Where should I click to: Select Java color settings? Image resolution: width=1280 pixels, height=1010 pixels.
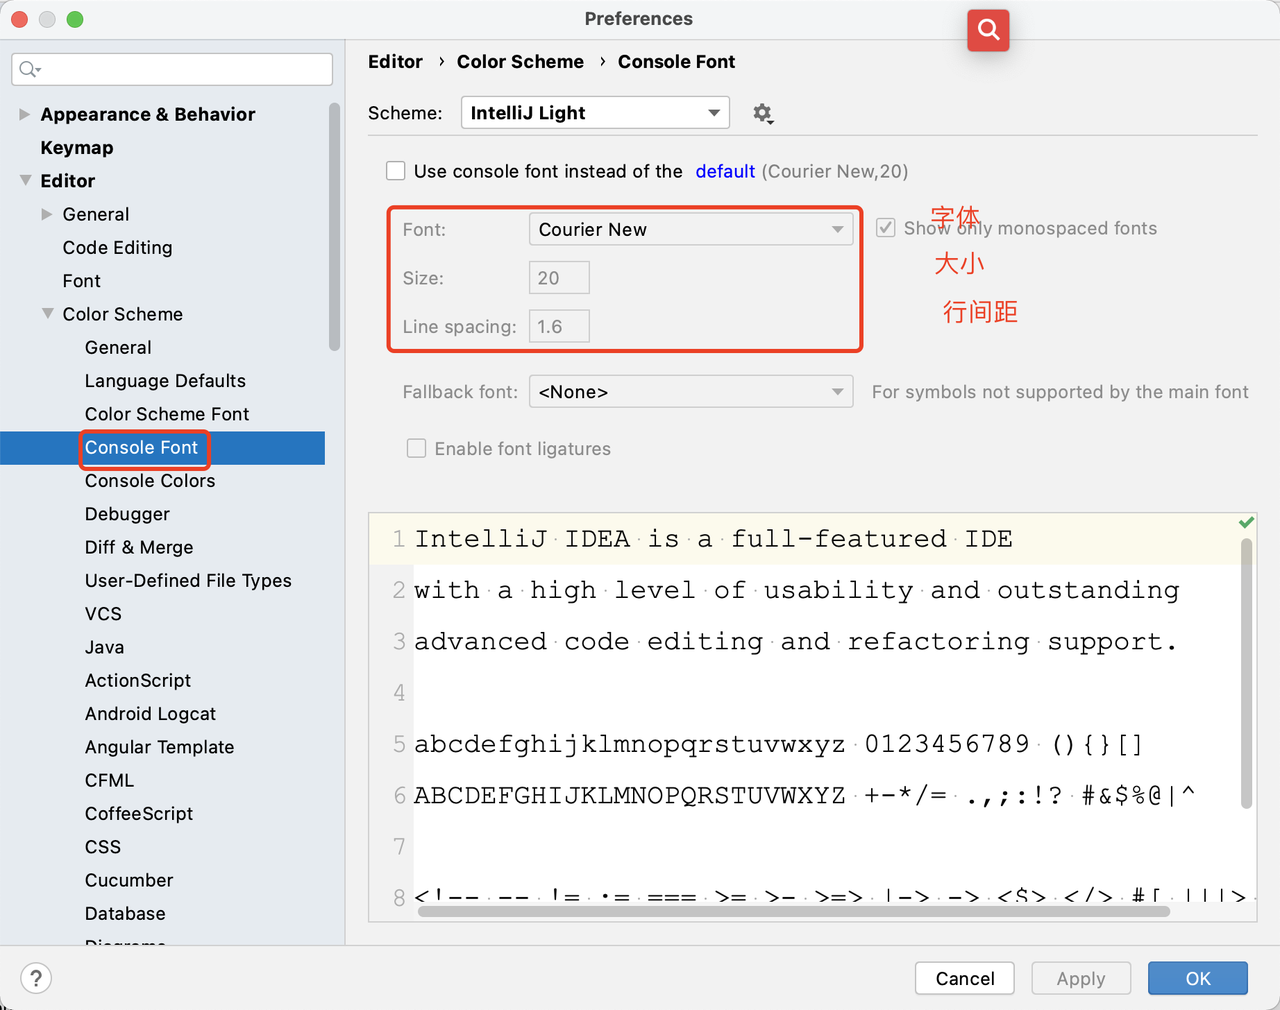[104, 647]
